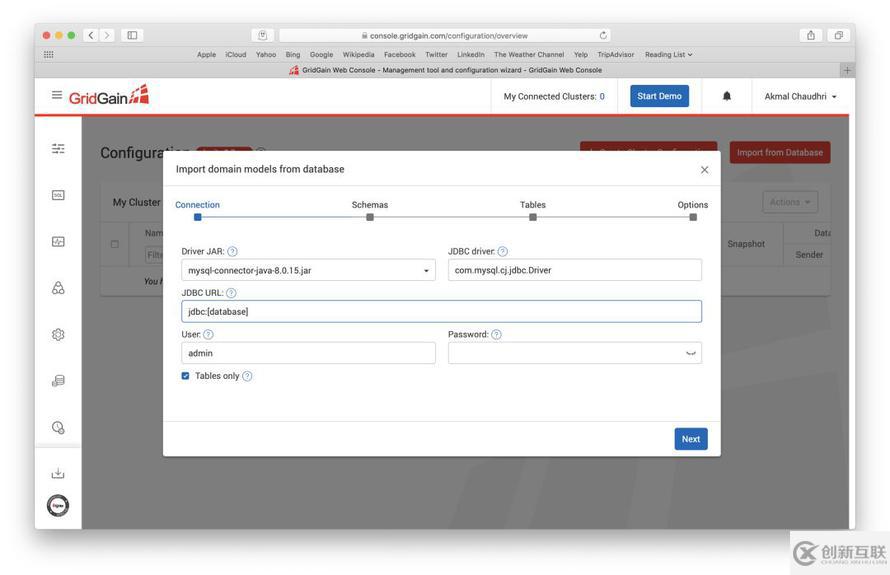Open the Actions dropdown behind the dialog
This screenshot has height=575, width=890.
click(x=790, y=202)
